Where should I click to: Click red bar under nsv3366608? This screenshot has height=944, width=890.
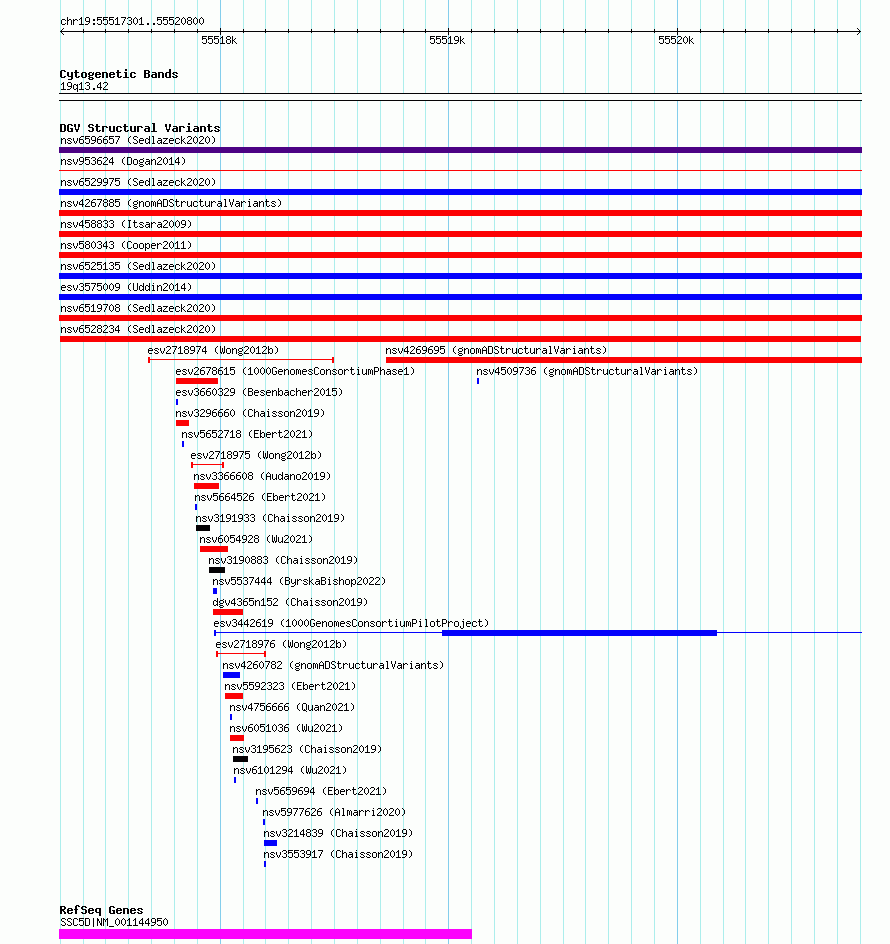pyautogui.click(x=207, y=486)
